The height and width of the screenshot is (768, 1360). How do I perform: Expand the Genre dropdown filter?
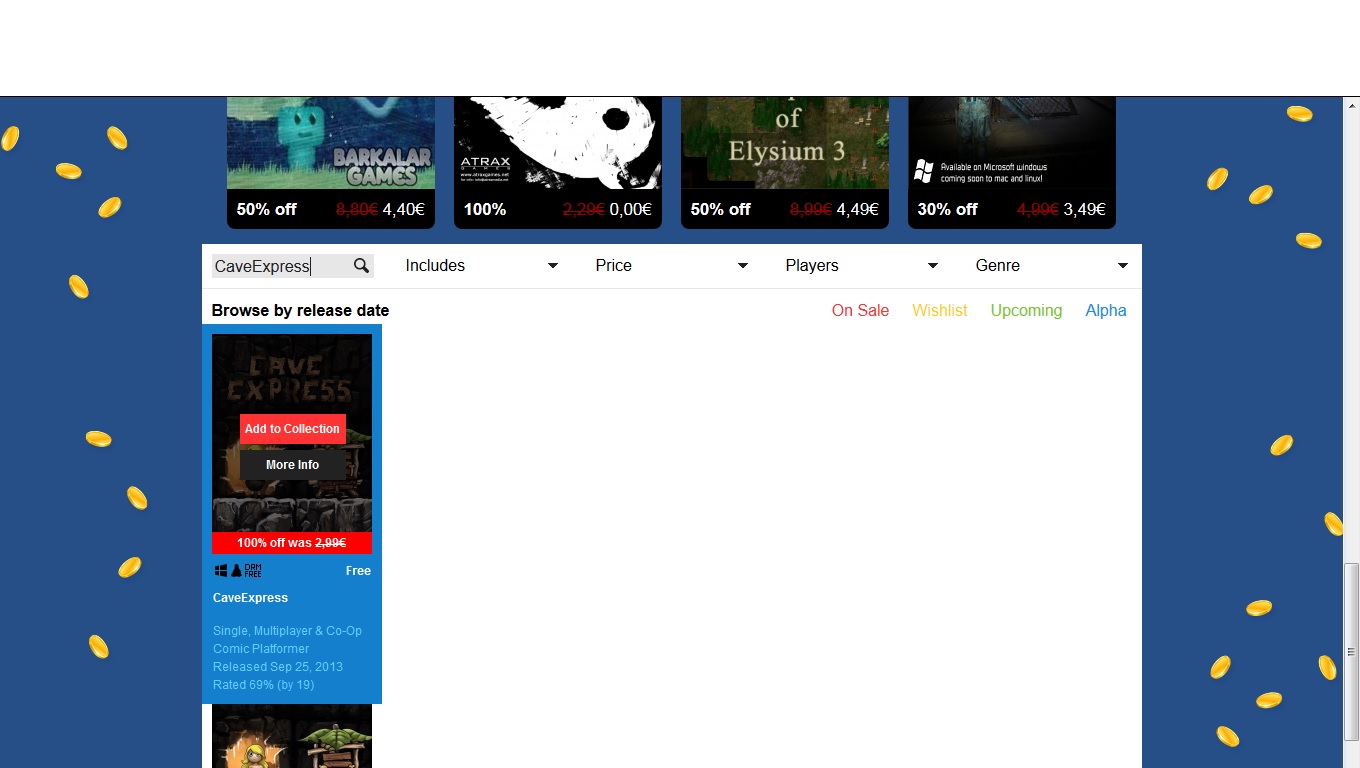(1051, 265)
